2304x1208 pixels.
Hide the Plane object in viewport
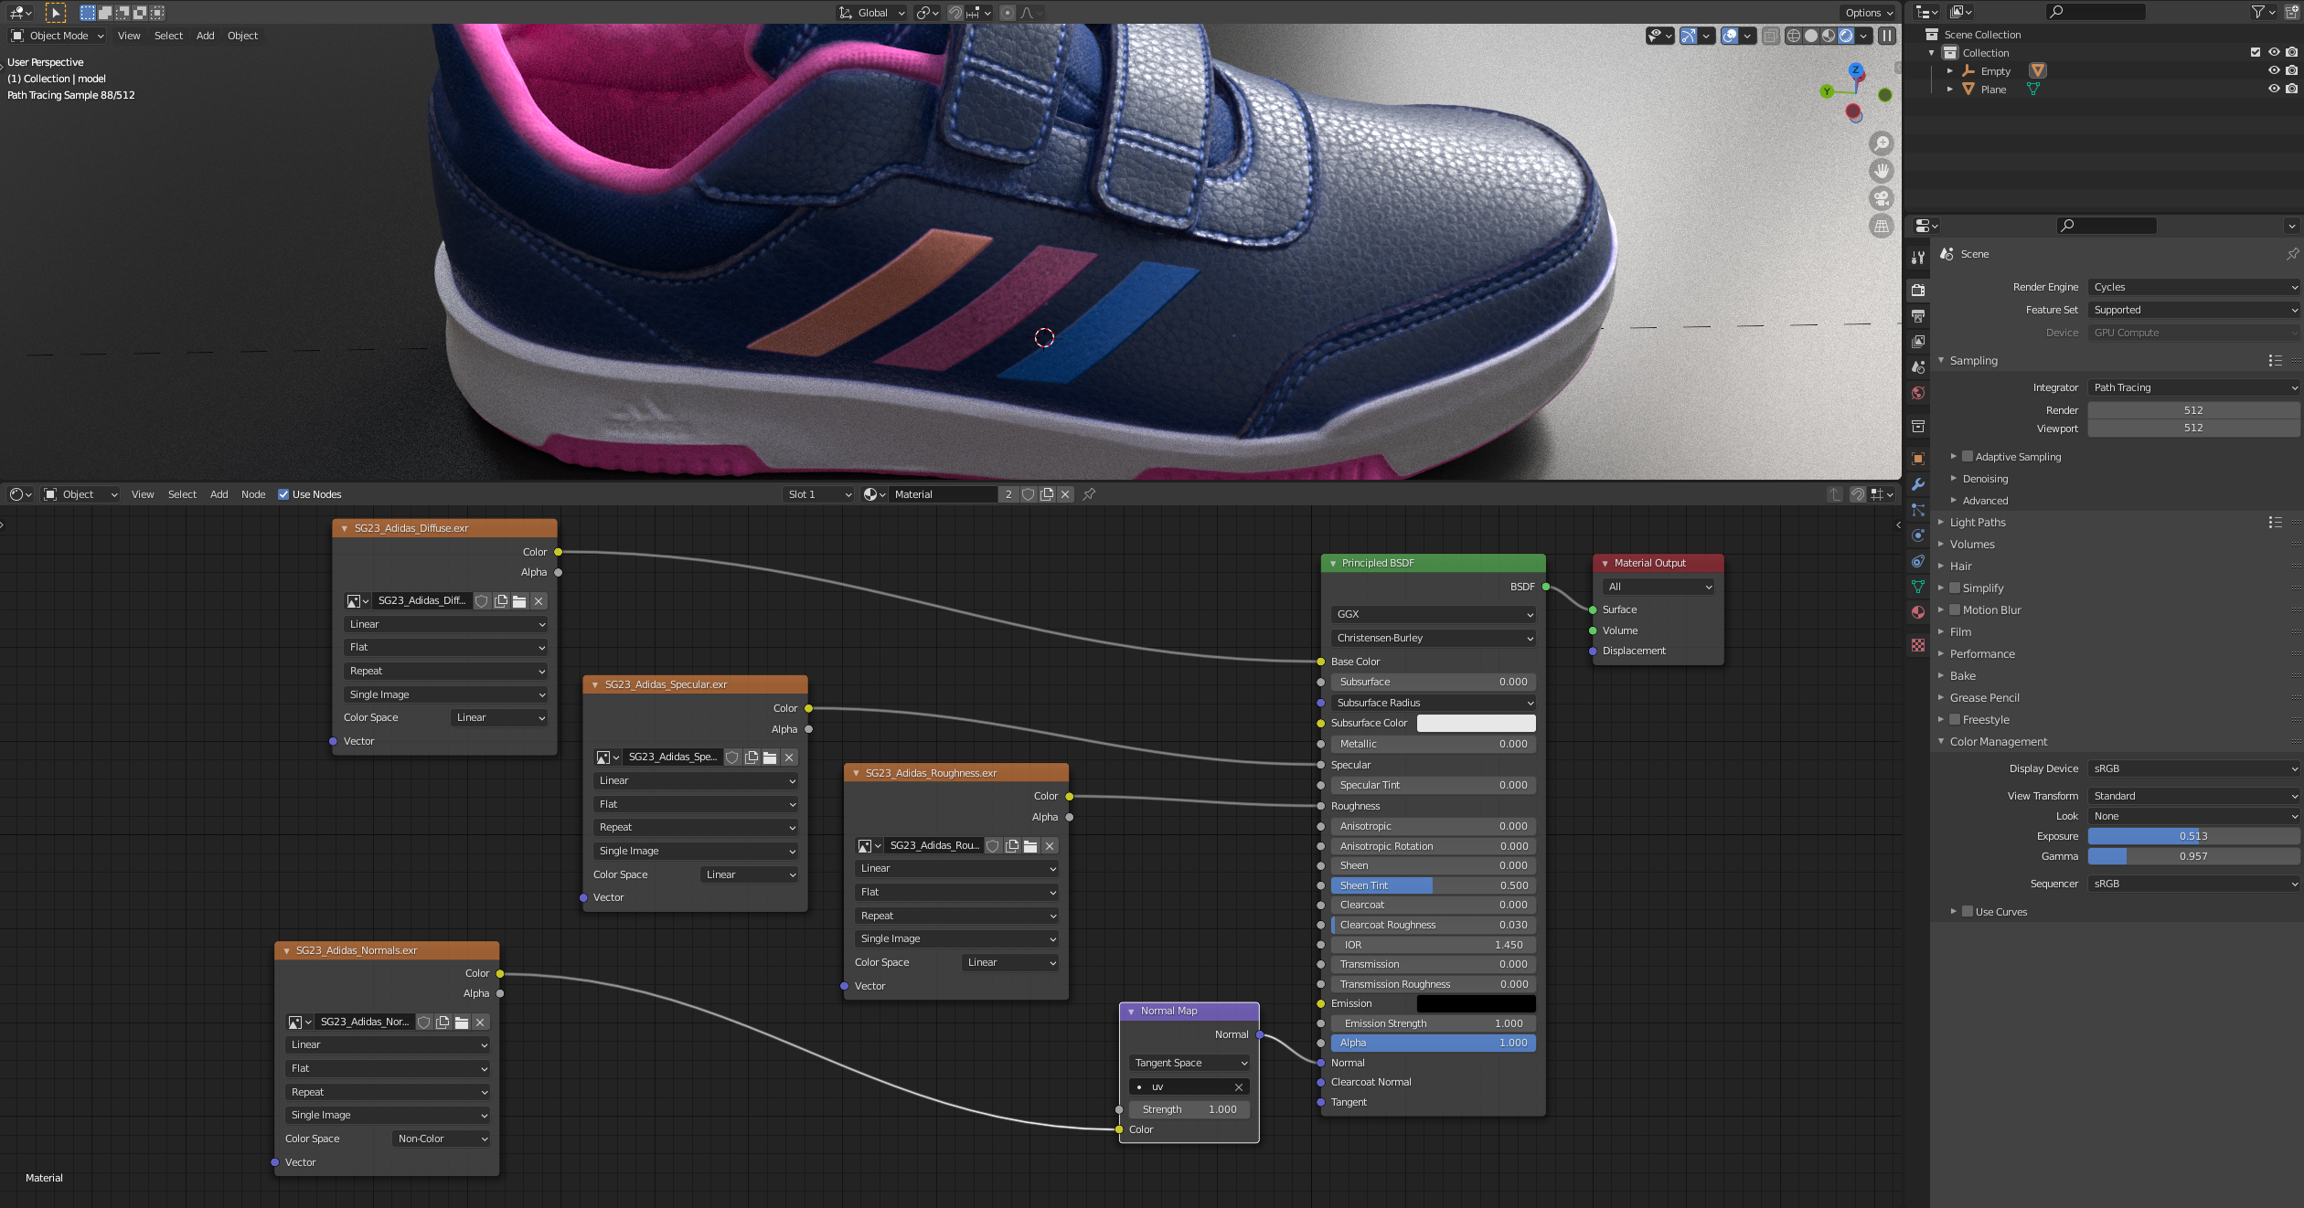[x=2273, y=89]
